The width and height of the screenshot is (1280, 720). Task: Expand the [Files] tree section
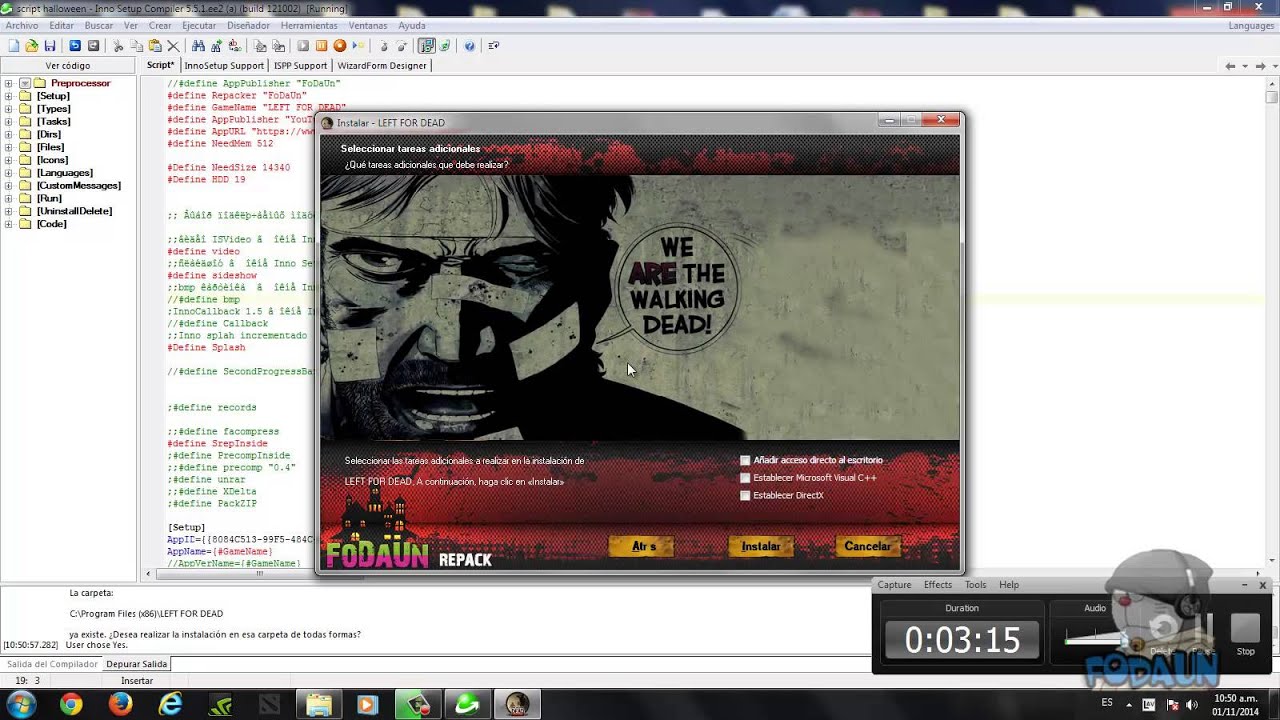click(9, 147)
